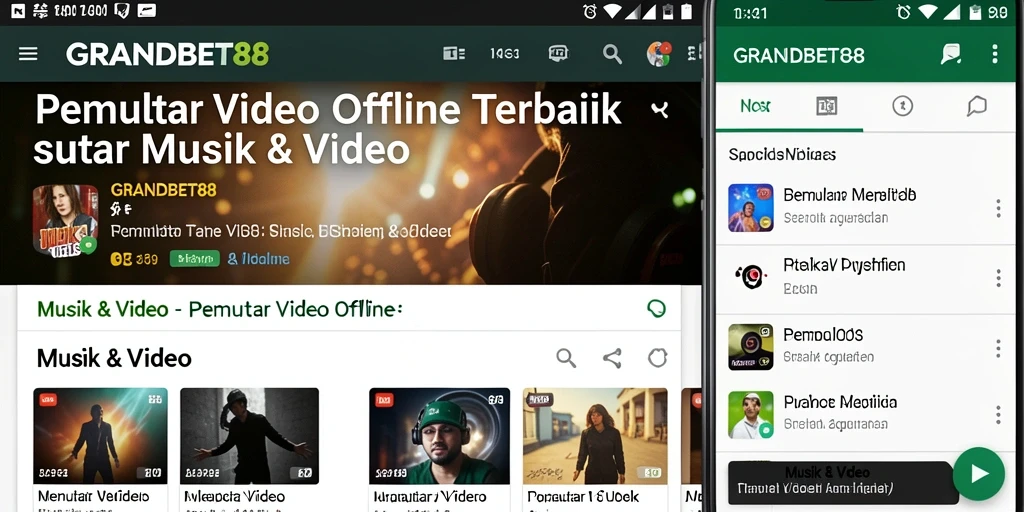Screen dimensions: 1024x512
Task: Click the phone app's chat icon in green header
Action: [x=950, y=54]
